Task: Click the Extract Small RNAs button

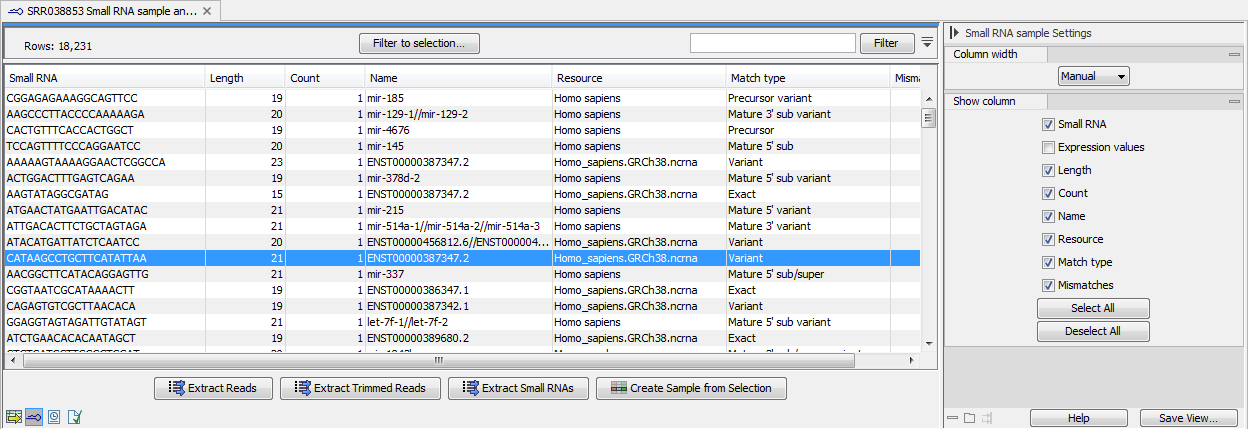Action: tap(518, 388)
